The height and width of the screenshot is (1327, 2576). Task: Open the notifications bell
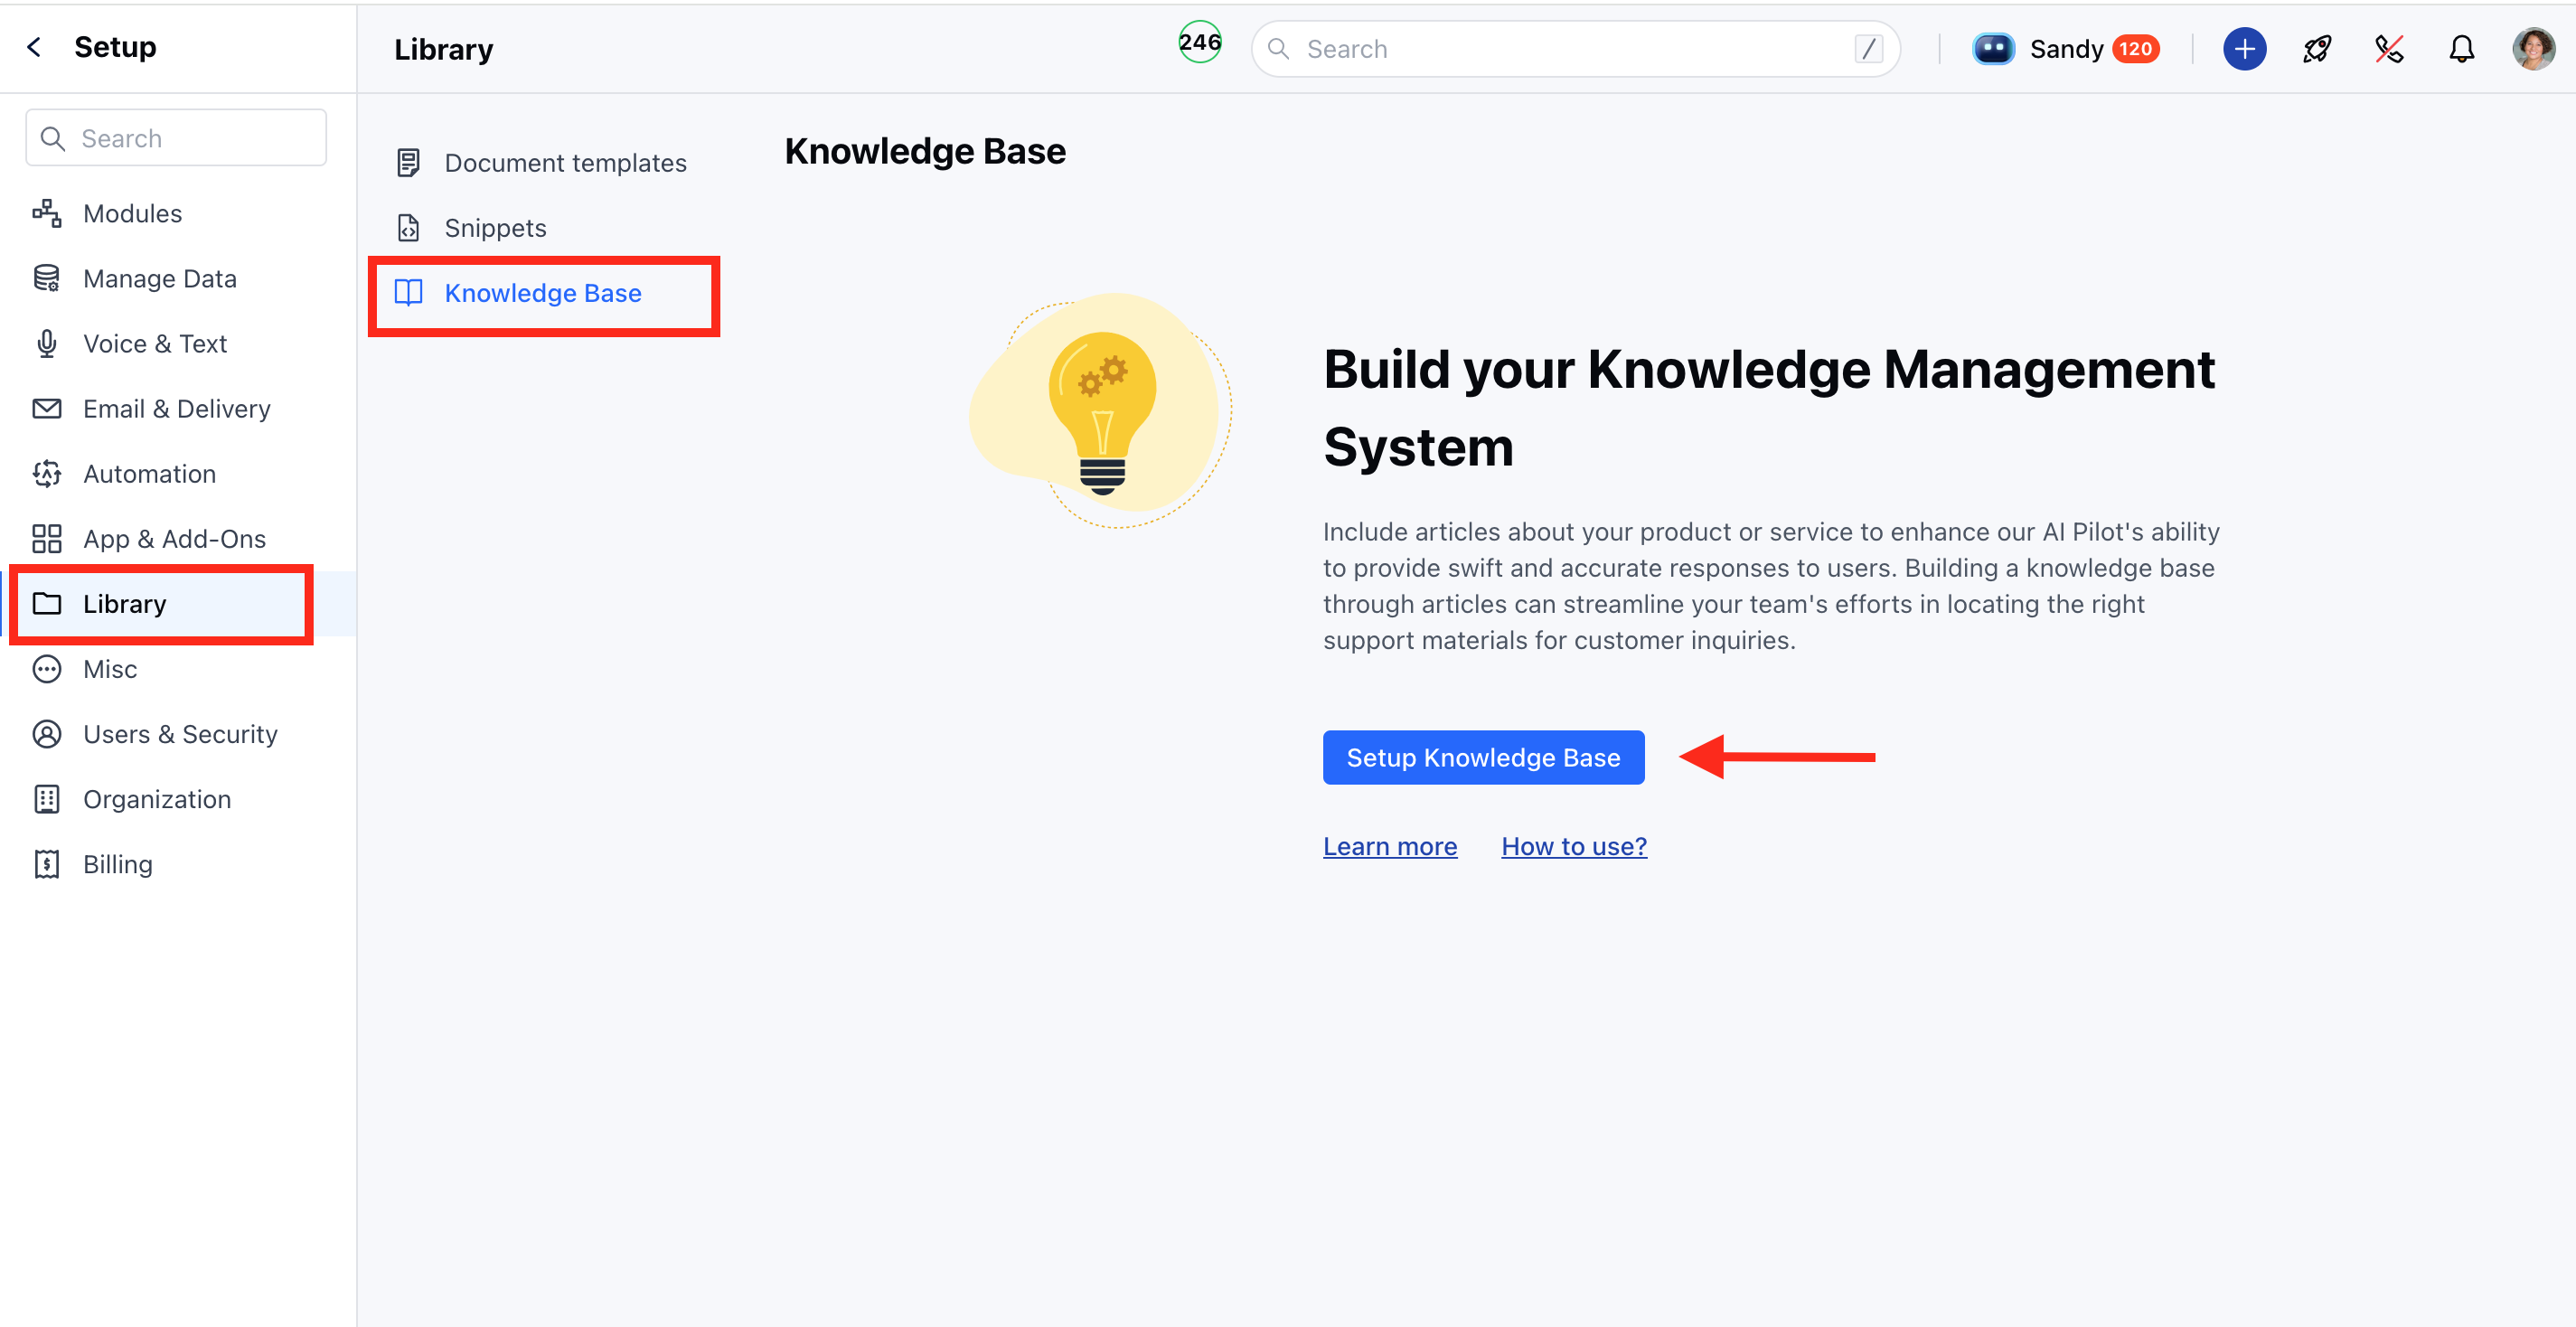2461,48
